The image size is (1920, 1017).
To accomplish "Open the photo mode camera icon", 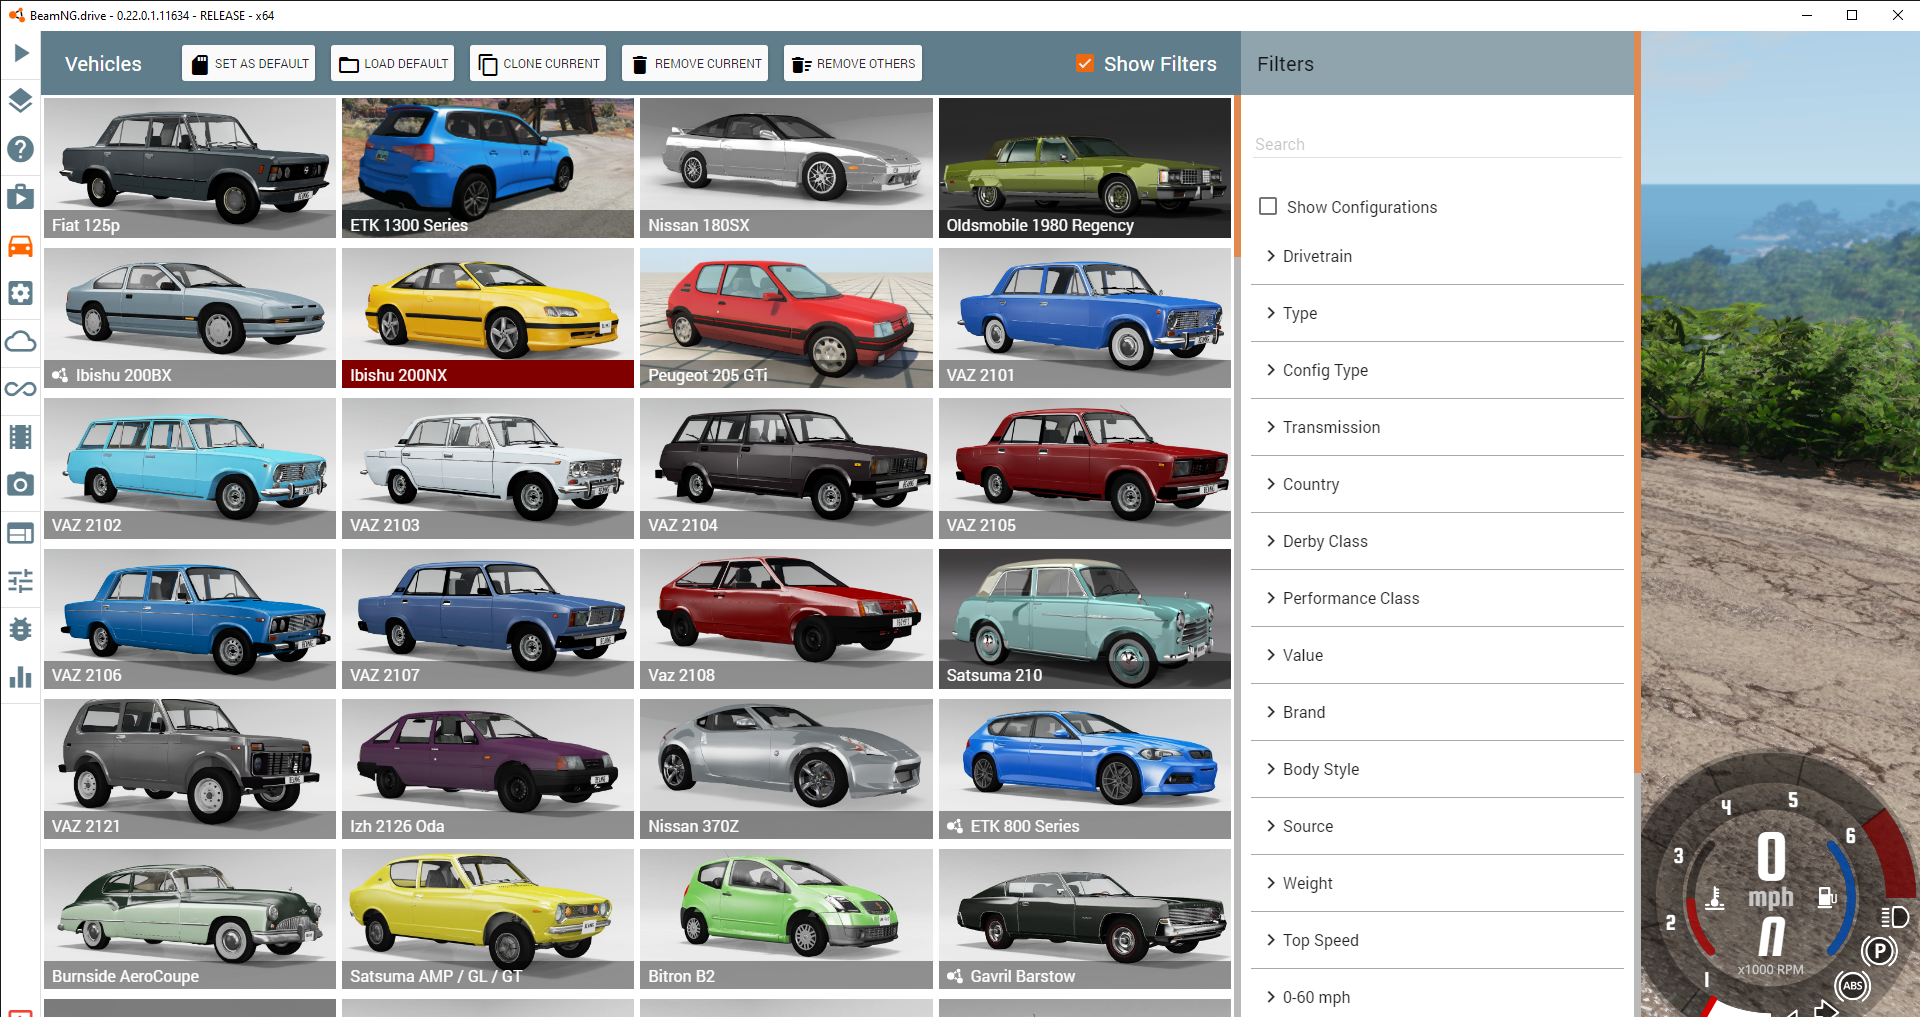I will tap(21, 485).
